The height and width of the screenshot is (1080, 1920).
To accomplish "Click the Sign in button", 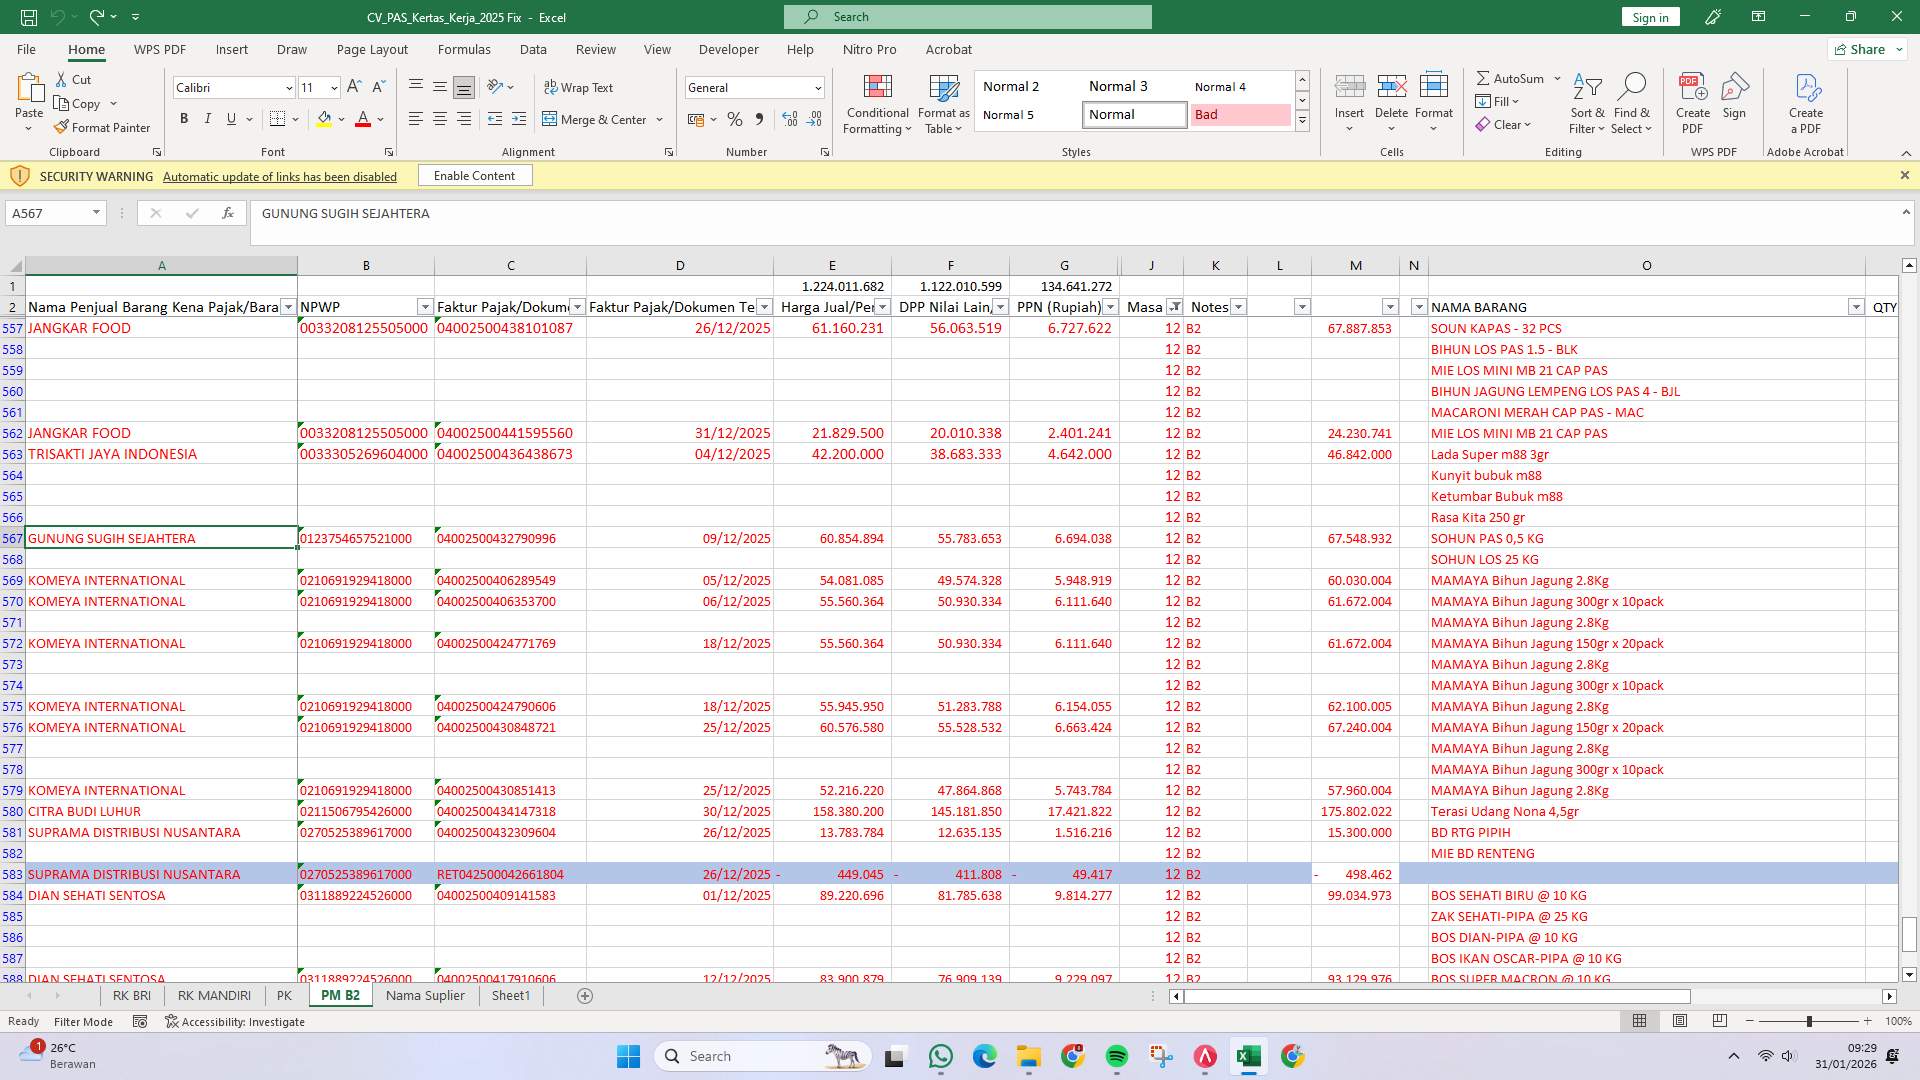I will tap(1649, 16).
